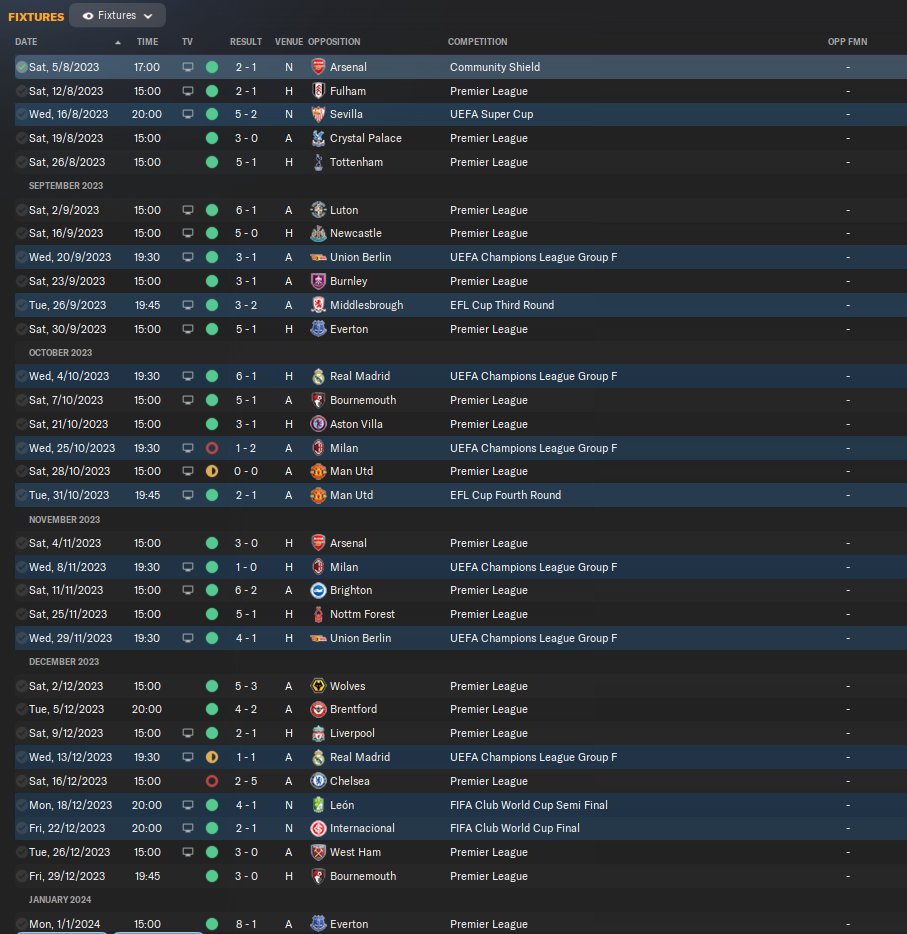Screen dimensions: 907x934
Task: Open the 2 - 5 result against Chelsea
Action: click(x=246, y=781)
